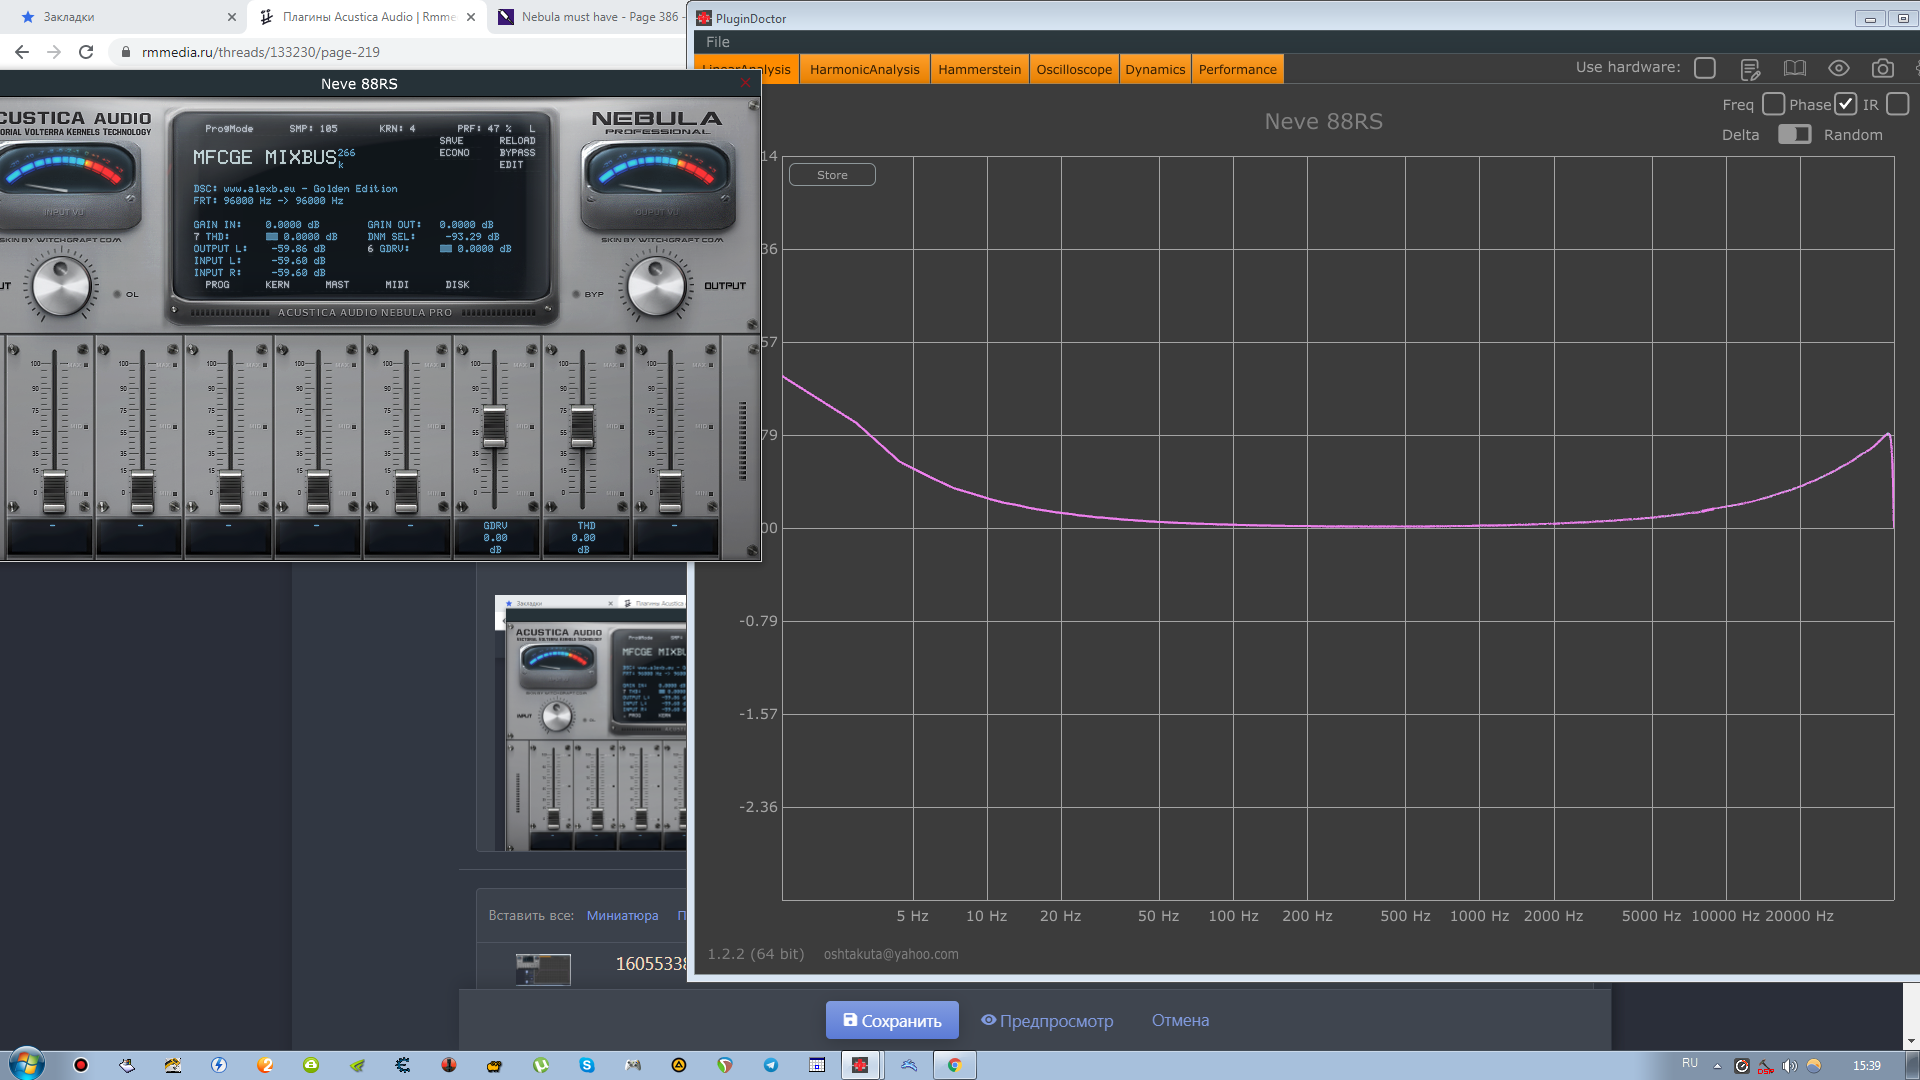Click the GDRV fader handle

click(494, 427)
